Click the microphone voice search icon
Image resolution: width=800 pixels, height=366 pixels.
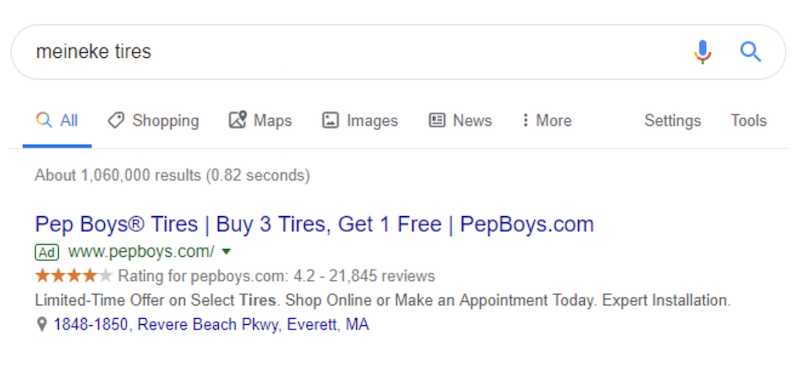703,52
